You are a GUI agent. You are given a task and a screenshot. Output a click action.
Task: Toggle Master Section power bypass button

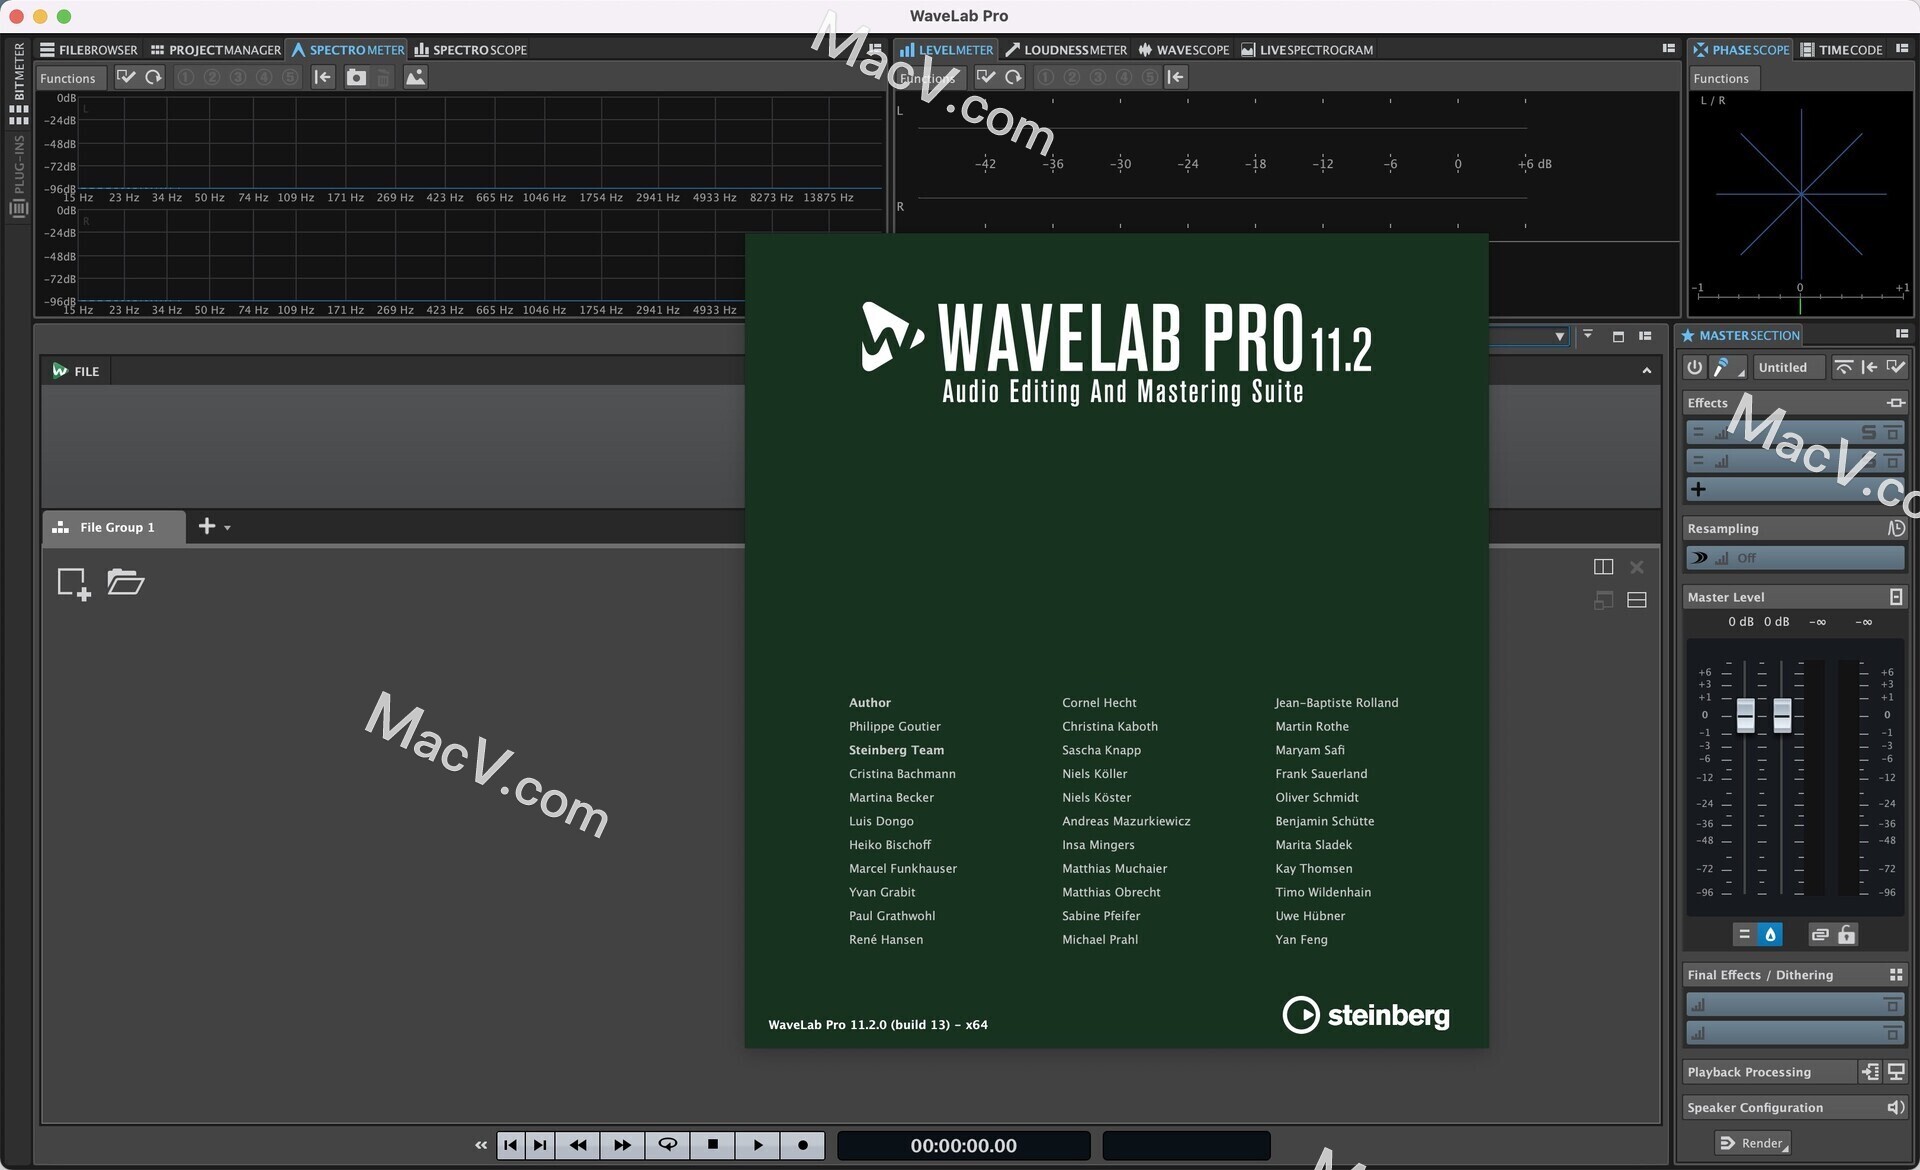[1694, 367]
